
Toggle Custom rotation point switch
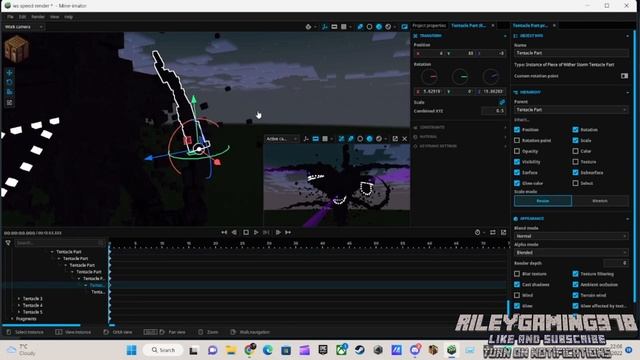coord(624,76)
